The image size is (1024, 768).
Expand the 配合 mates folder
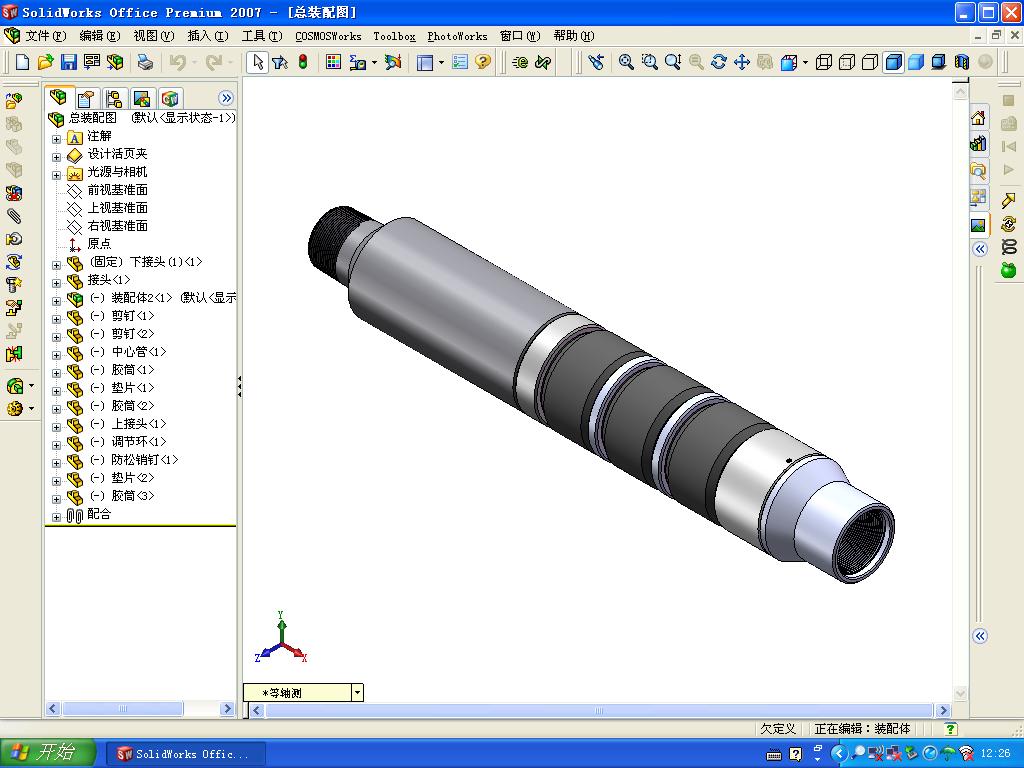click(x=56, y=517)
